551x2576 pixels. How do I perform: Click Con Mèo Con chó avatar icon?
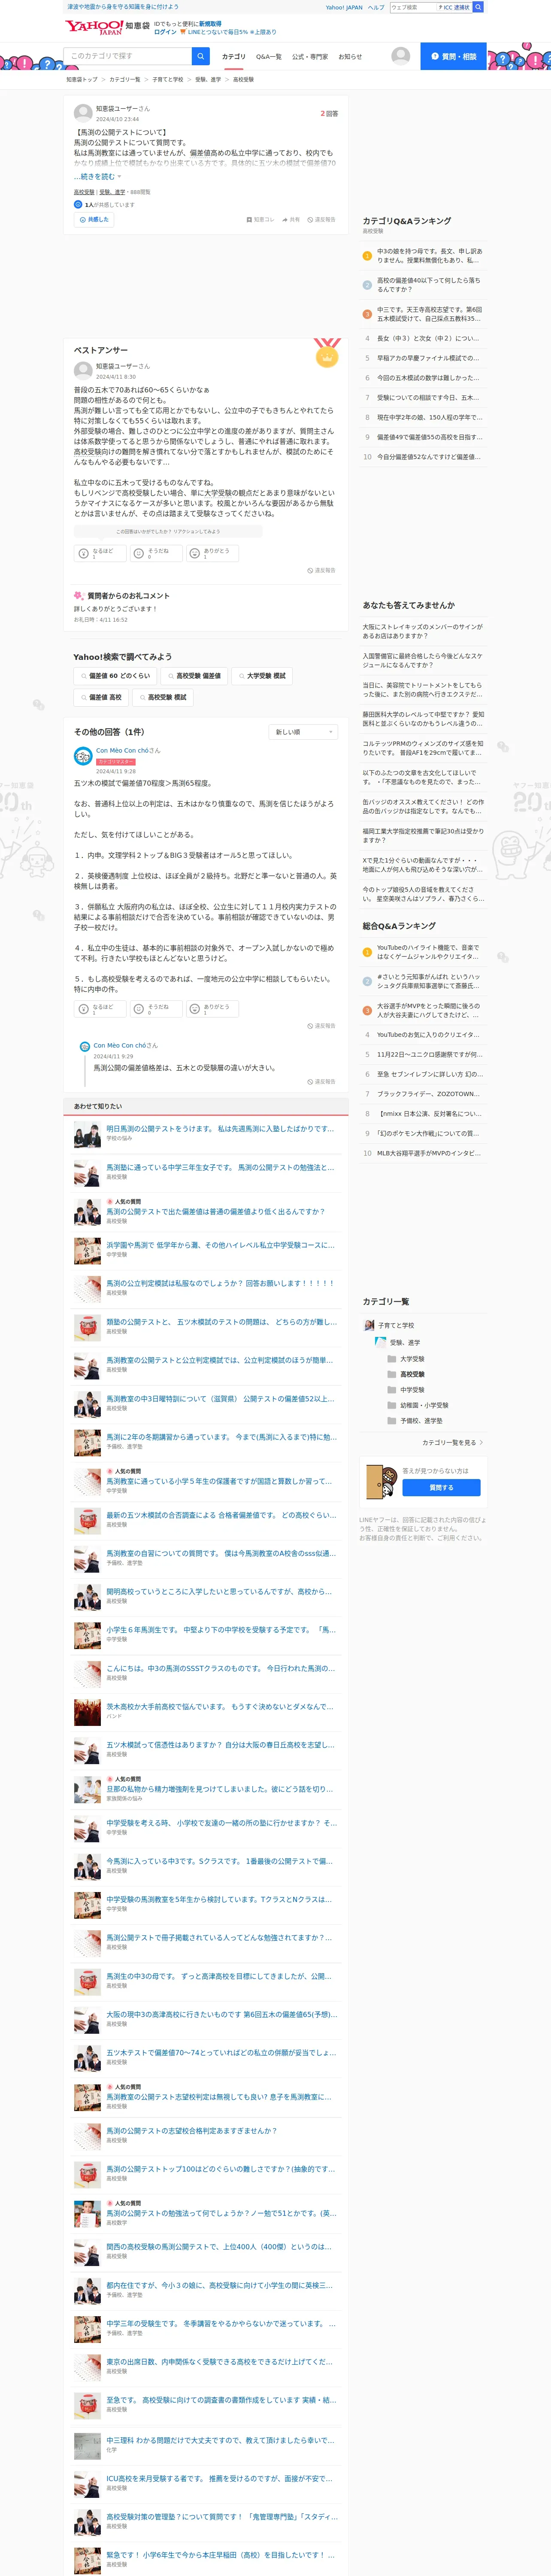click(x=83, y=756)
